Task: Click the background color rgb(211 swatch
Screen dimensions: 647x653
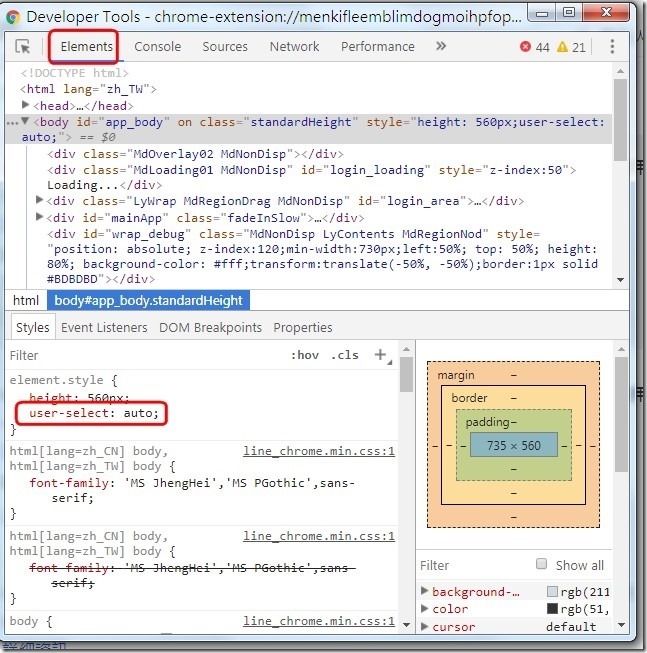Action: coord(552,591)
